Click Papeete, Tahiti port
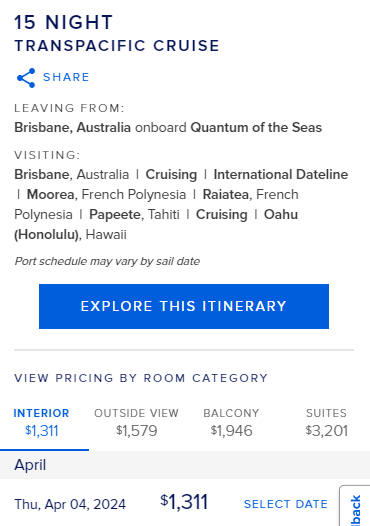The width and height of the screenshot is (370, 526). coord(134,215)
